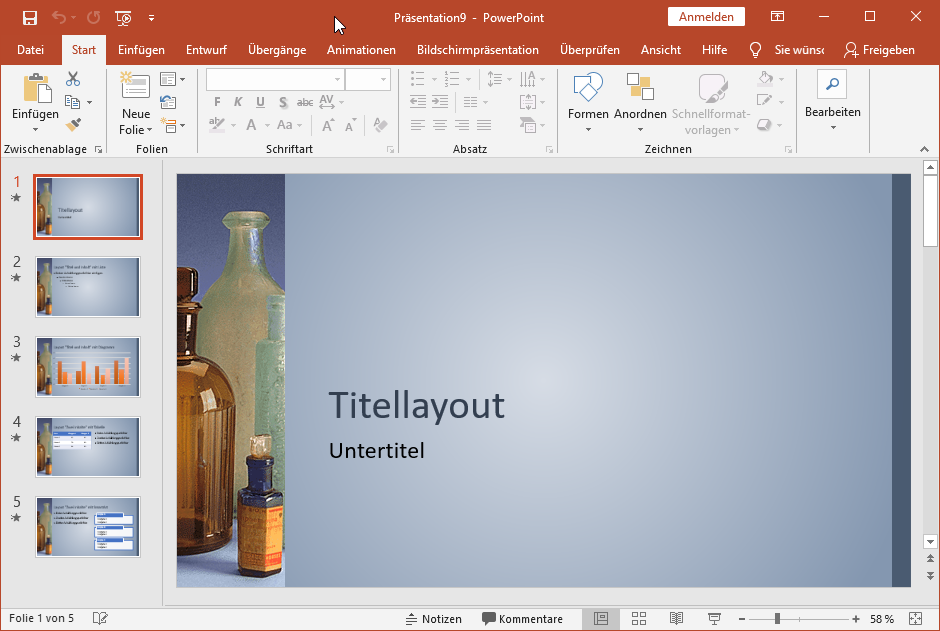Go to Bildschirmpräsentation tab
This screenshot has height=631, width=940.
tap(478, 50)
